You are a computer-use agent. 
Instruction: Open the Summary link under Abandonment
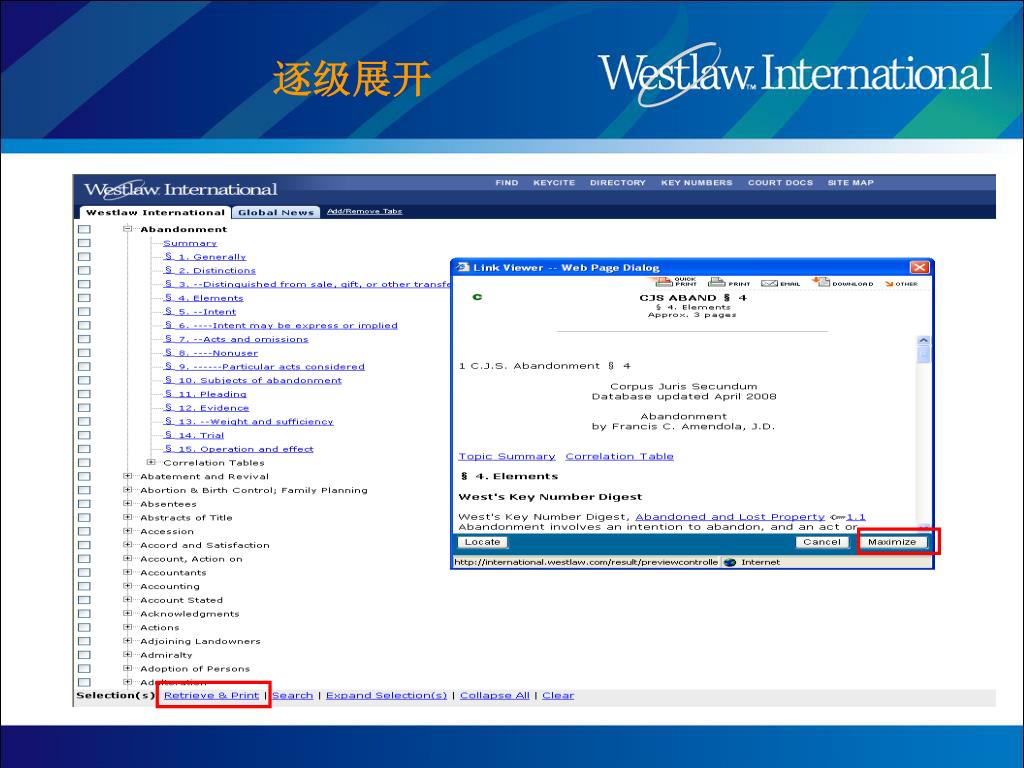(190, 243)
